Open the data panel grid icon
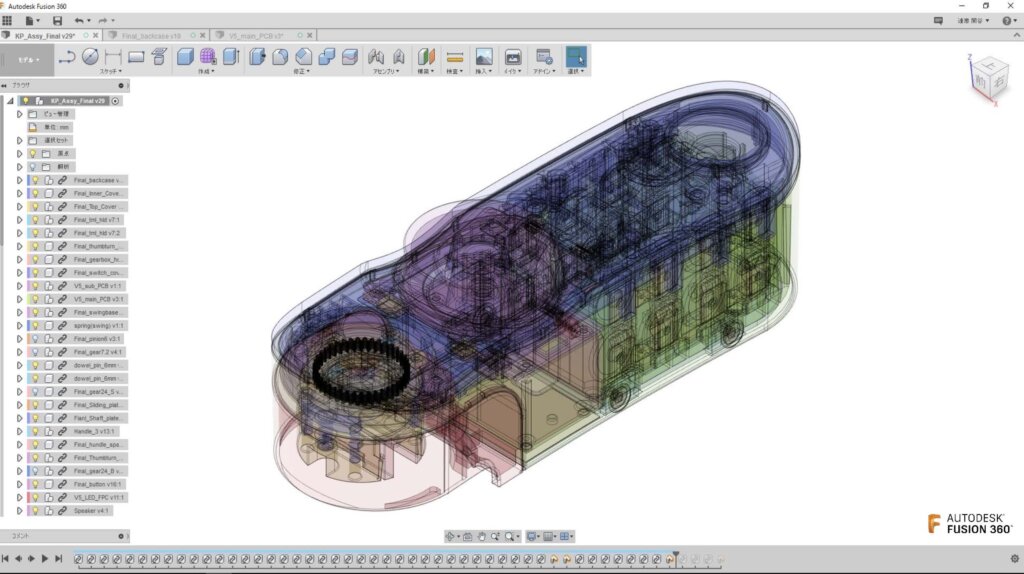This screenshot has height=574, width=1024. tap(7, 20)
